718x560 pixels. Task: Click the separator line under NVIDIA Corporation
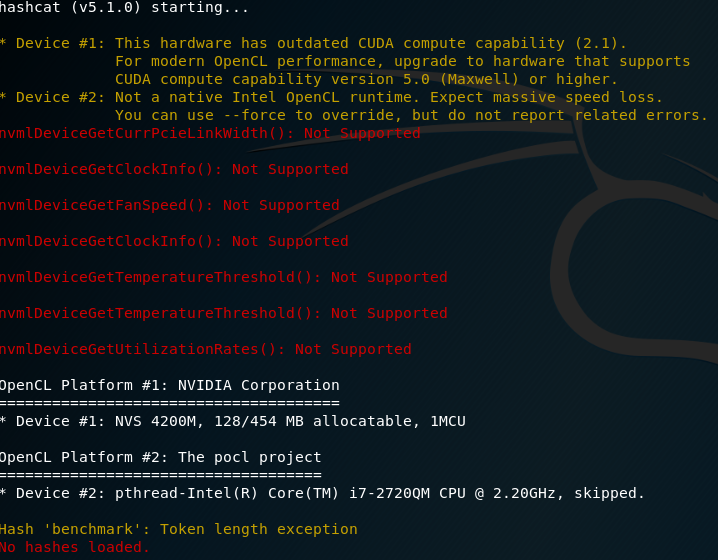click(x=169, y=403)
